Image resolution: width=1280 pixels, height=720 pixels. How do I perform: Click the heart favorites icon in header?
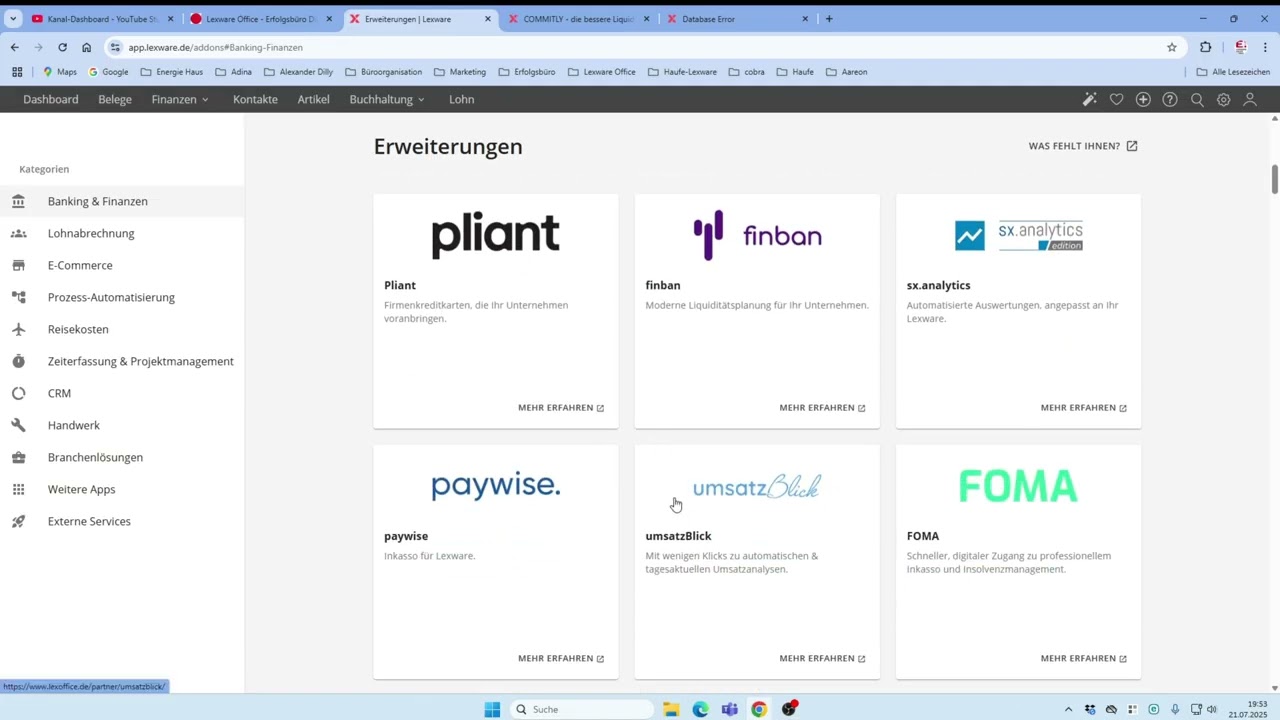1116,99
